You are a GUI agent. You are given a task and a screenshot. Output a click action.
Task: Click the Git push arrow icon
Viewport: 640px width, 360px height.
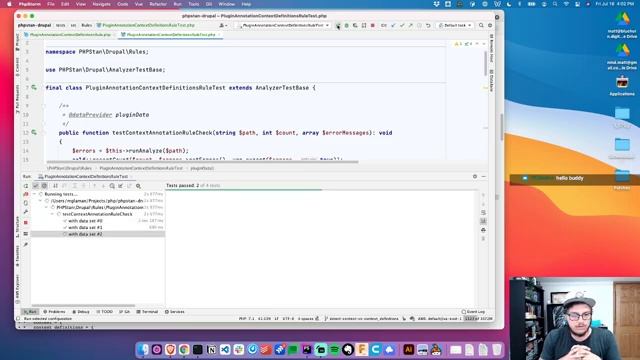point(411,25)
